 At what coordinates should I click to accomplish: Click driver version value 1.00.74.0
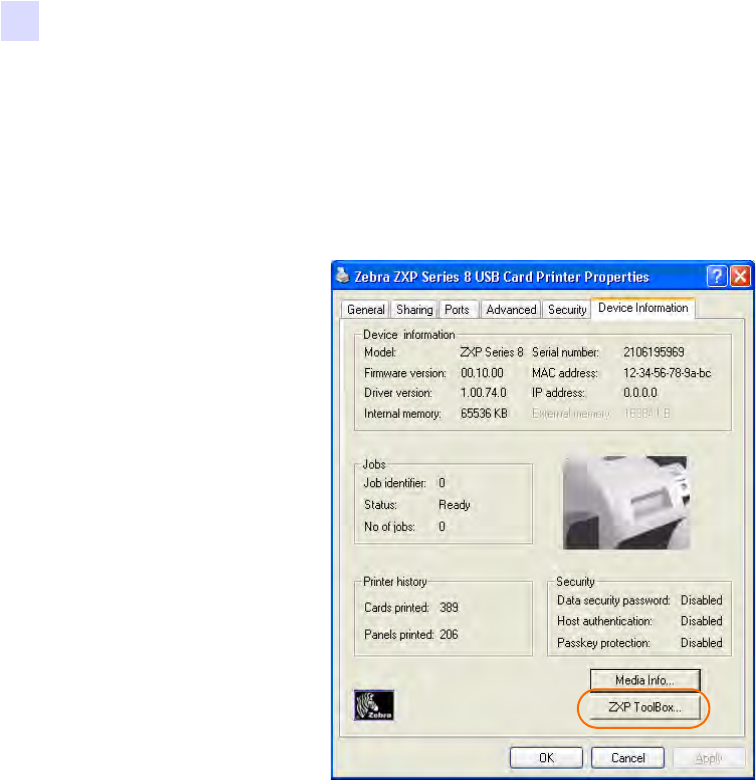(483, 392)
